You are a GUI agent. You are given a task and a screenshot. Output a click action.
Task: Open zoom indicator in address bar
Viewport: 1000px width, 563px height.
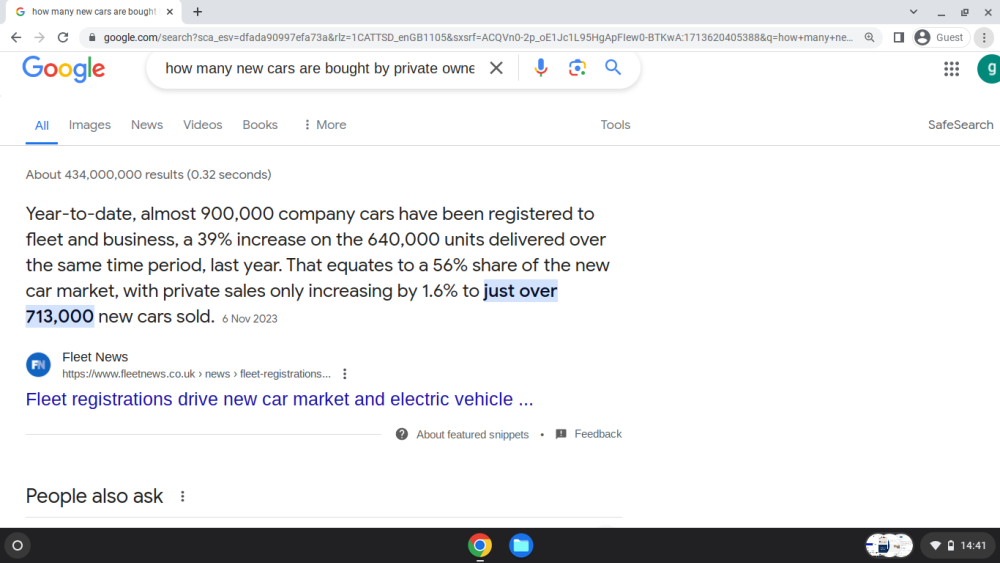pos(869,38)
